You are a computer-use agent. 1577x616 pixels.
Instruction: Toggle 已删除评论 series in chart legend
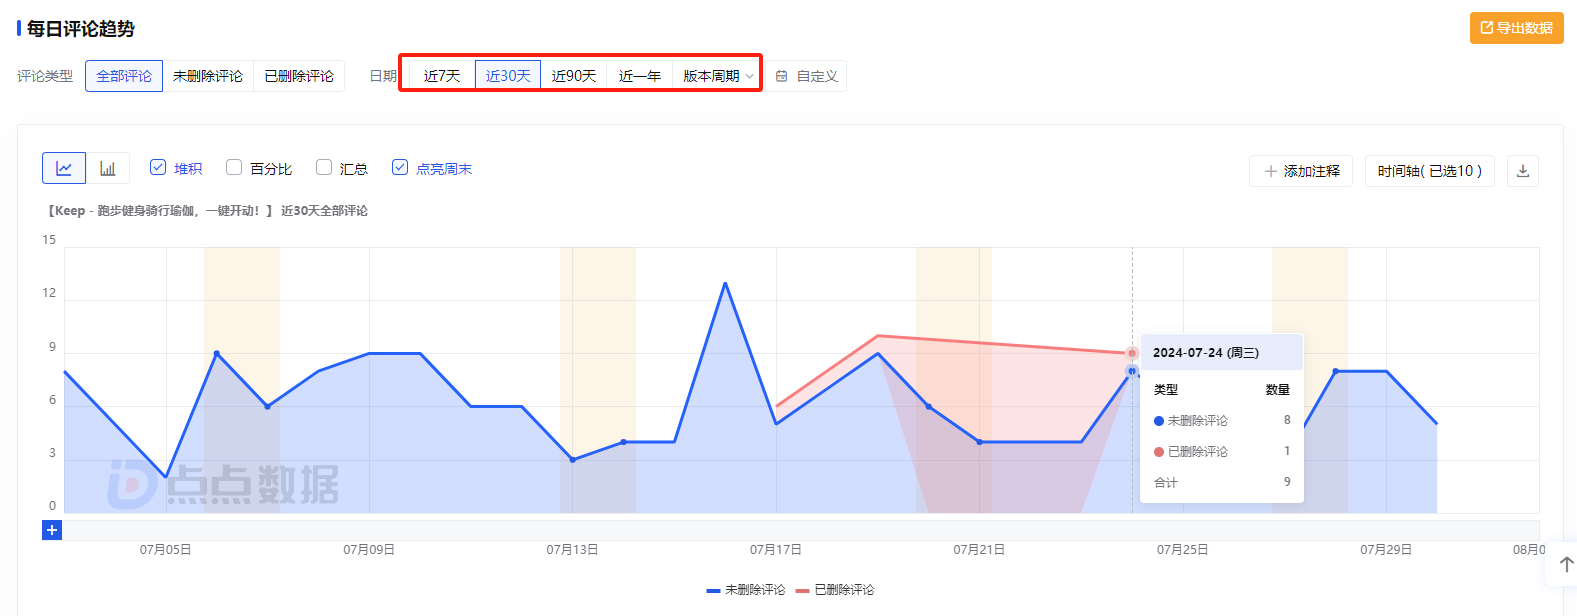click(x=835, y=590)
